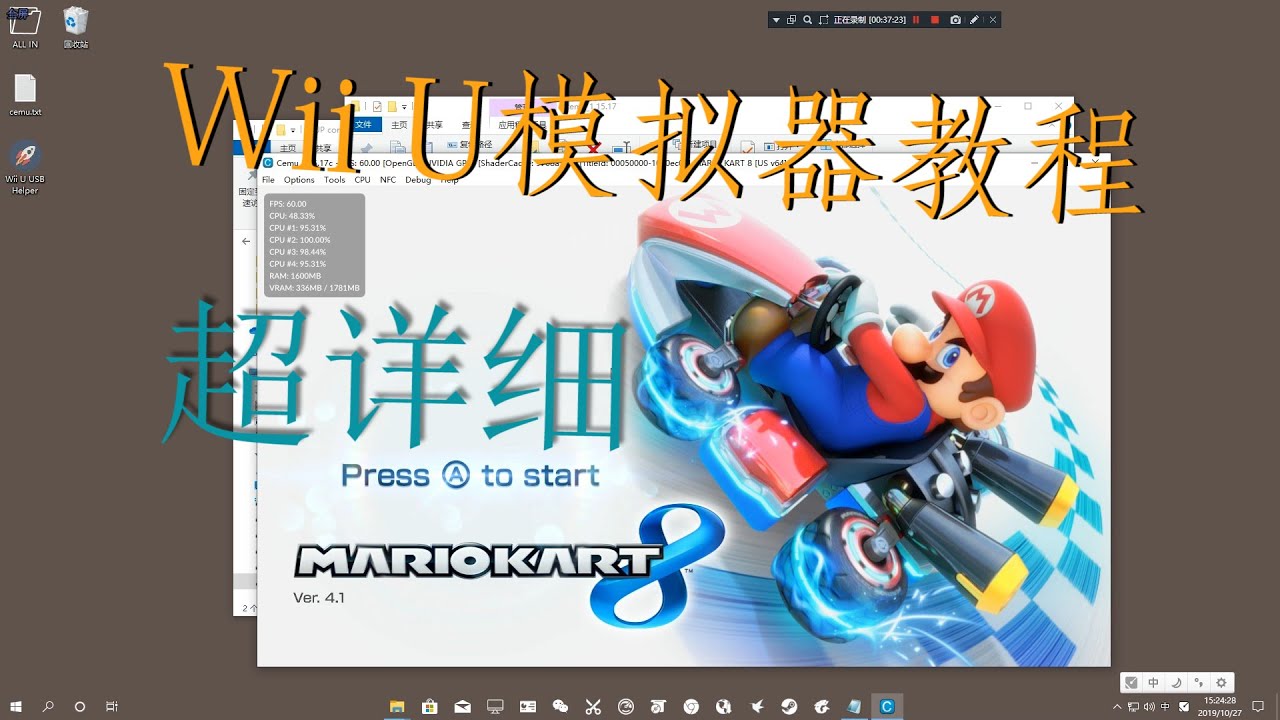Click the recorder region-select icon
1280x720 pixels.
tap(823, 20)
